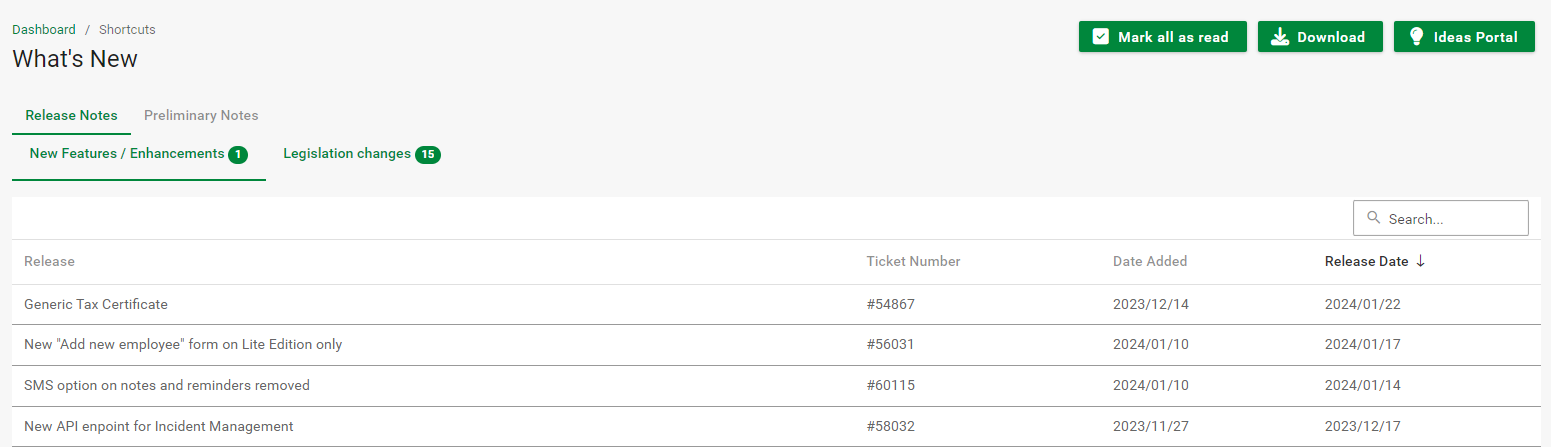Click the download arrow icon

pyautogui.click(x=1279, y=37)
